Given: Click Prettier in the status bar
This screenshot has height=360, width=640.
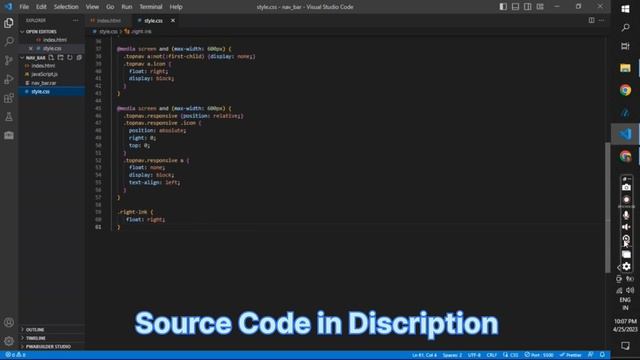Looking at the screenshot, I should pos(571,355).
